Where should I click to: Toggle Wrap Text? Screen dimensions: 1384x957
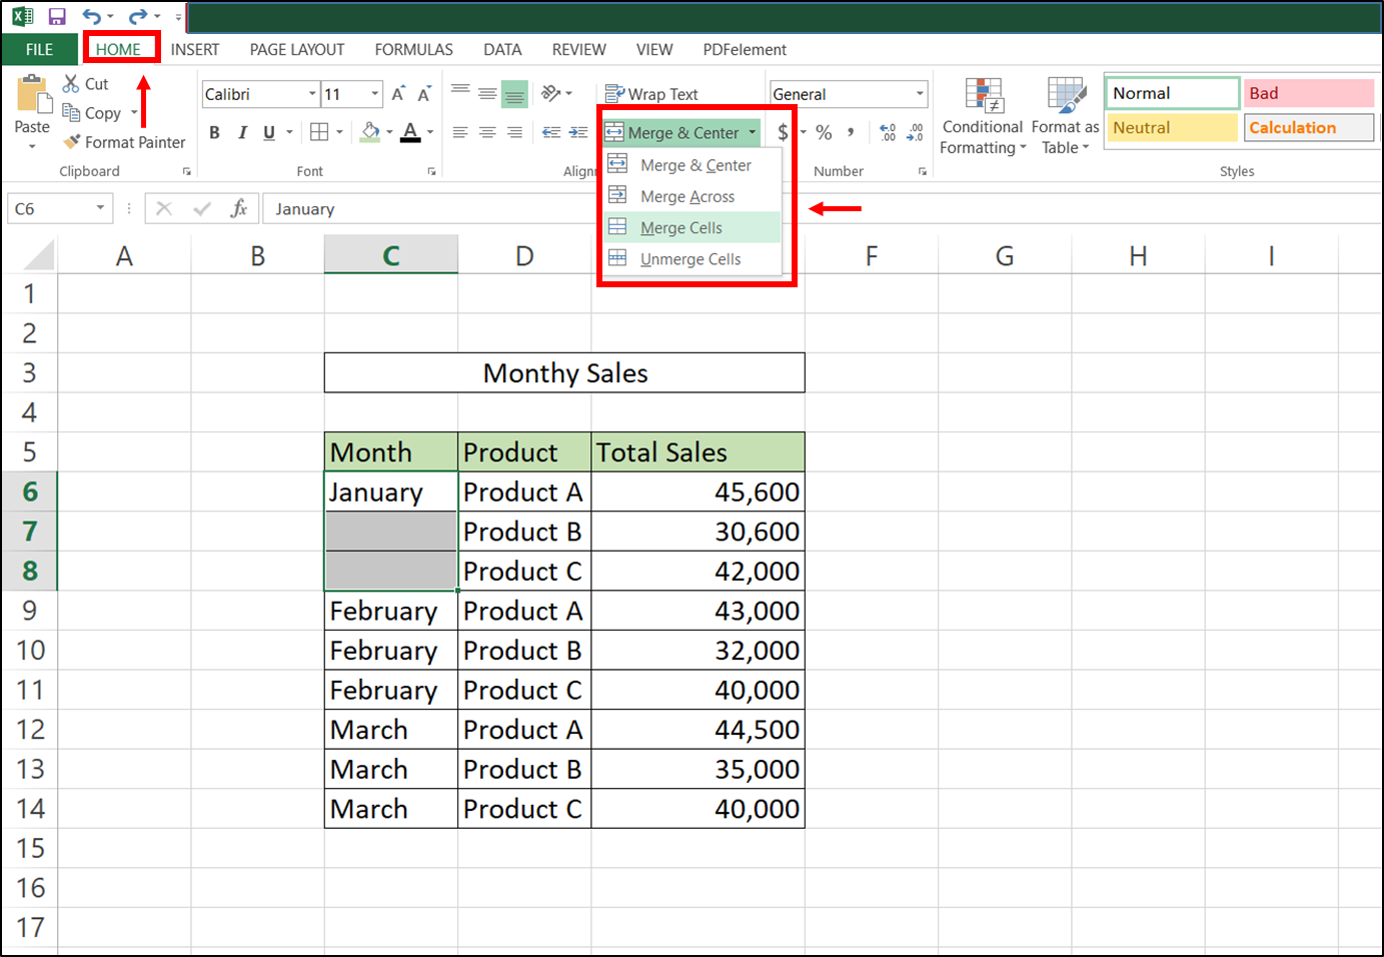(x=652, y=94)
